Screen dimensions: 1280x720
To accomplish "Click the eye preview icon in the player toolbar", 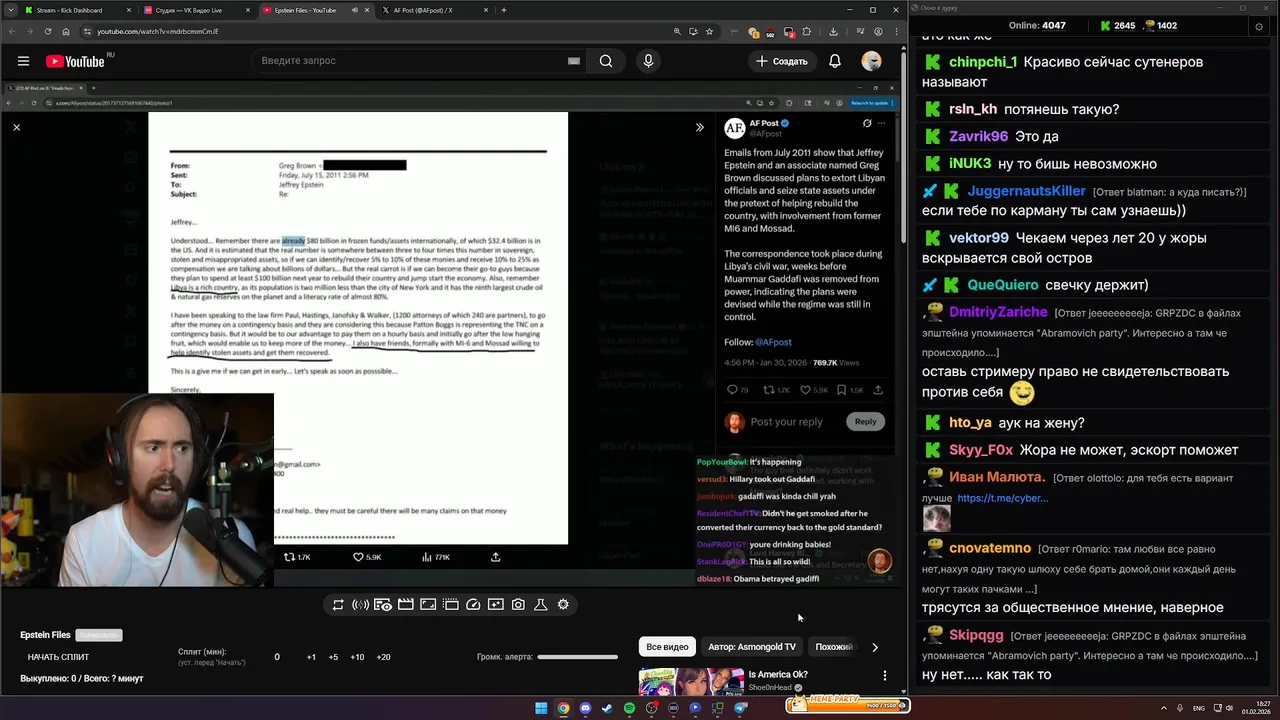I will pos(383,605).
